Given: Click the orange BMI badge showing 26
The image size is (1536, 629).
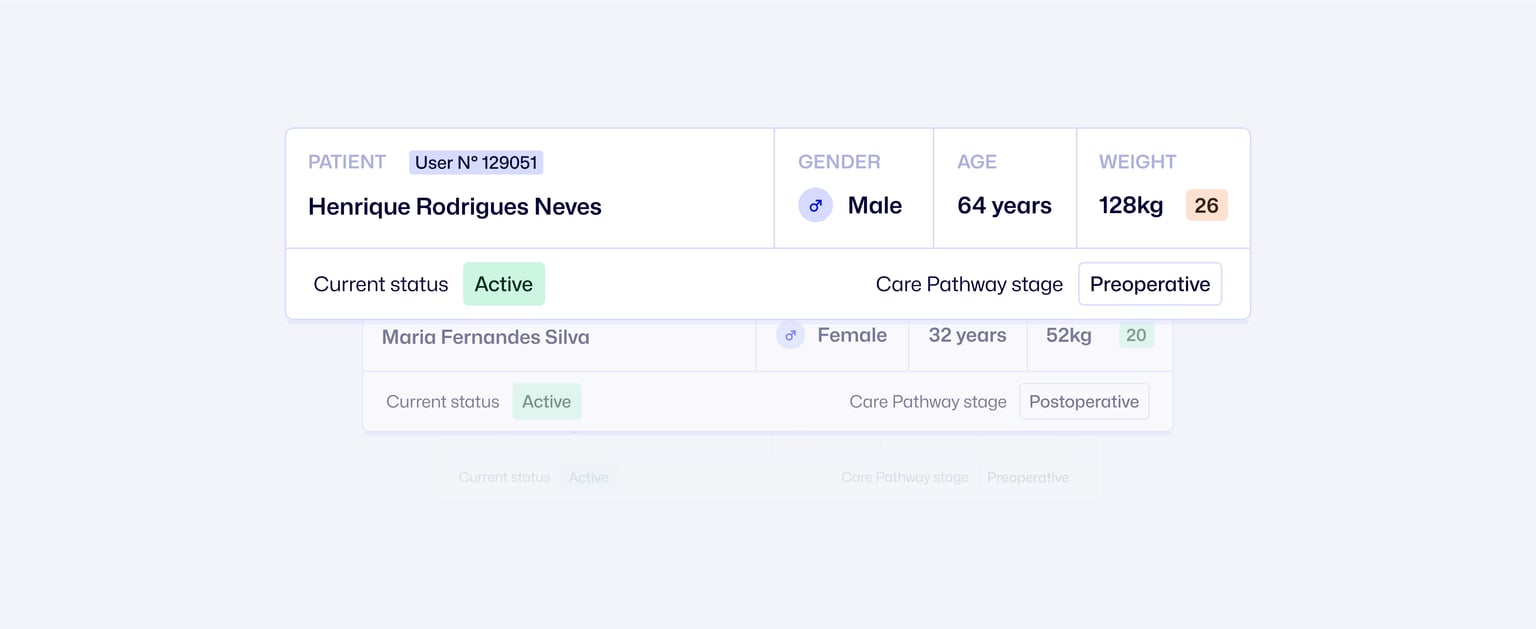Looking at the screenshot, I should click(1206, 204).
